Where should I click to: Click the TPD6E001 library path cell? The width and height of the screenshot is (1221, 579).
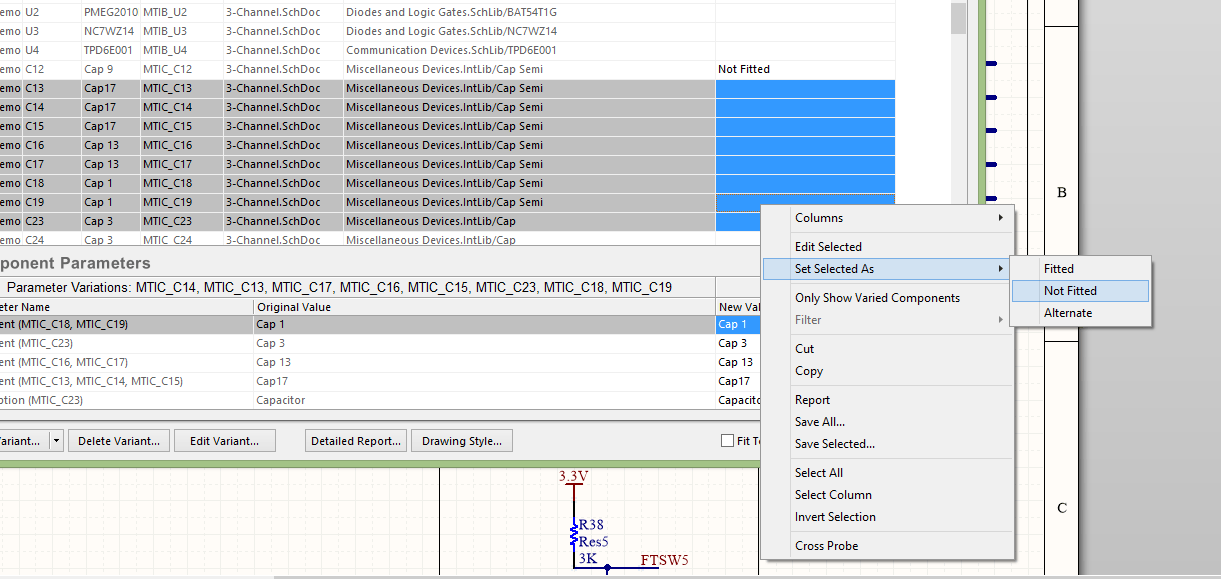coord(529,51)
